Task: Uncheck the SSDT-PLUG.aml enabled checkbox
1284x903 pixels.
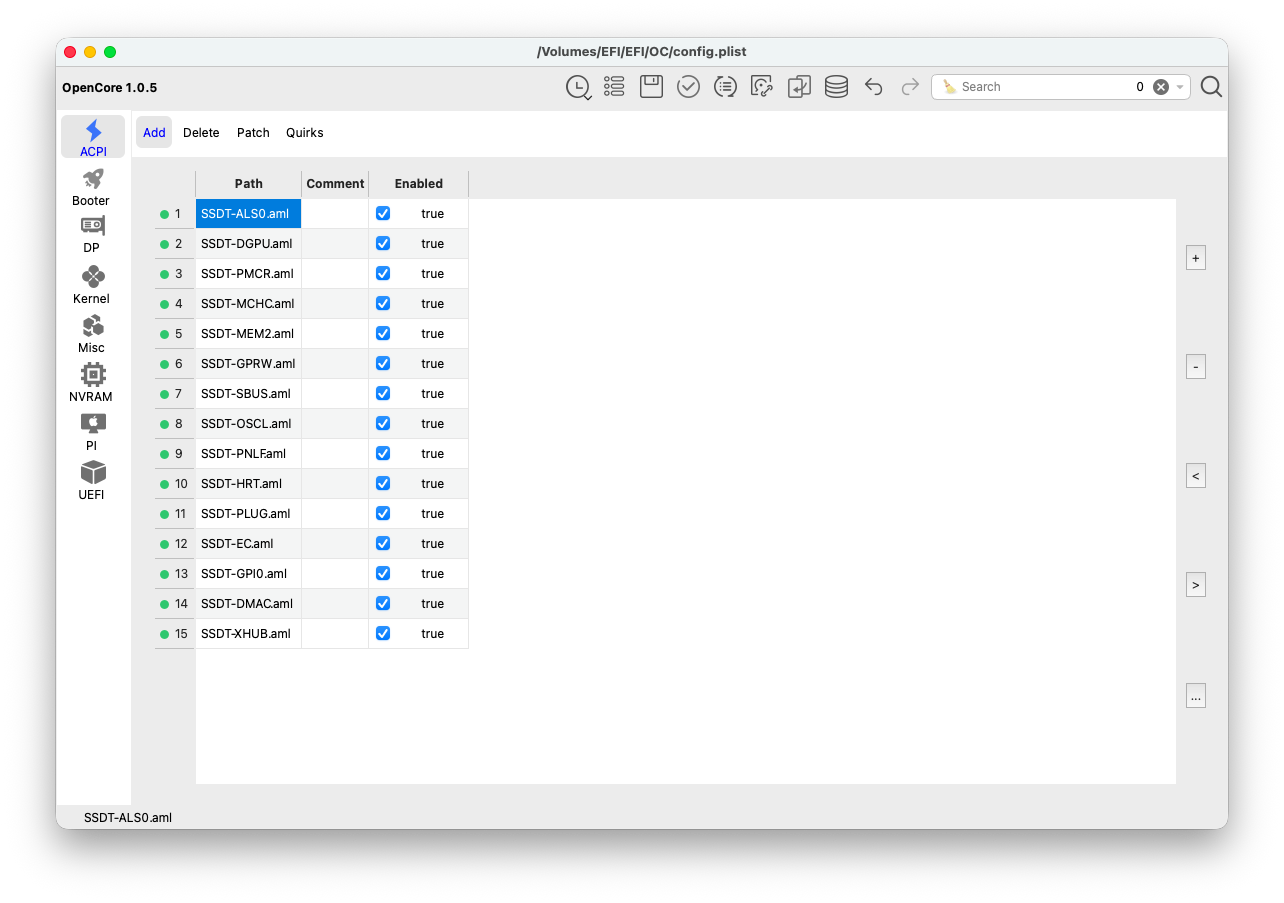Action: point(383,513)
